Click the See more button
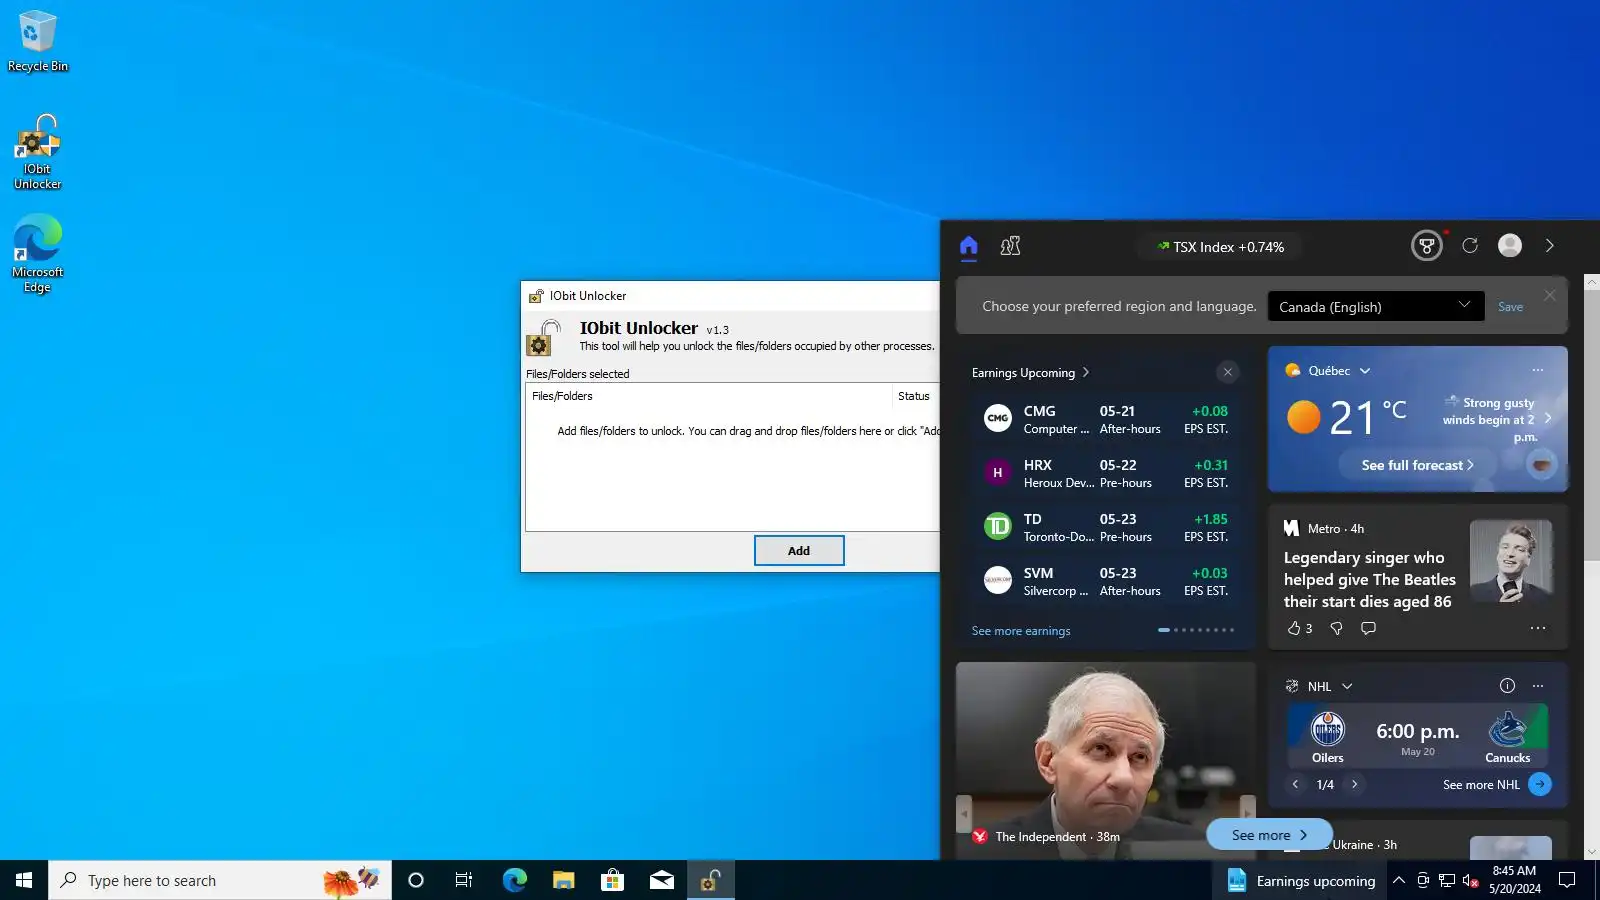 [x=1269, y=835]
